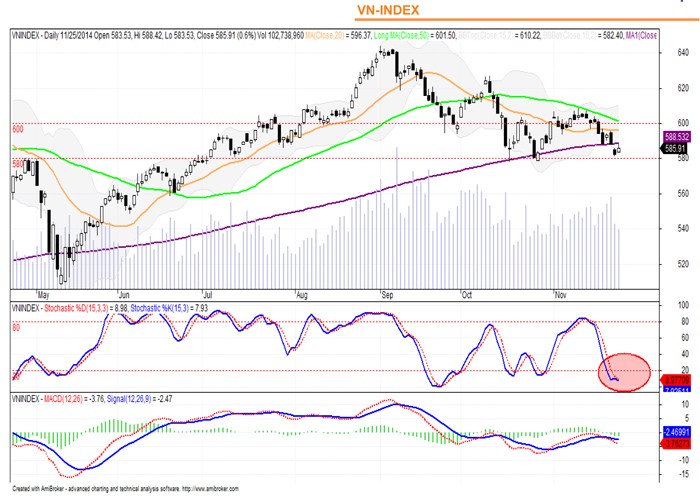
Task: Click the red 80 overbought level label
Action: pyautogui.click(x=16, y=326)
